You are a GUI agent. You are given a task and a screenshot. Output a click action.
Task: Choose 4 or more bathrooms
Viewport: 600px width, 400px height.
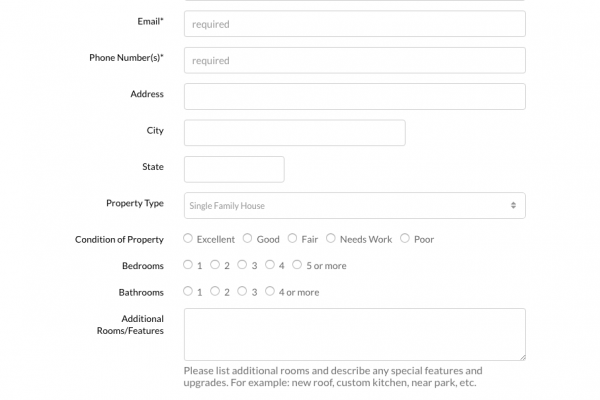click(x=270, y=292)
